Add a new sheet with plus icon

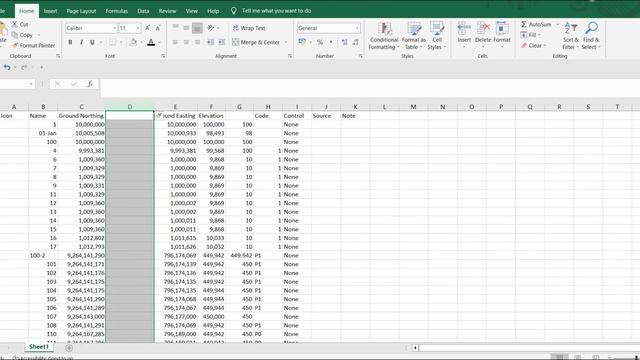[69, 347]
